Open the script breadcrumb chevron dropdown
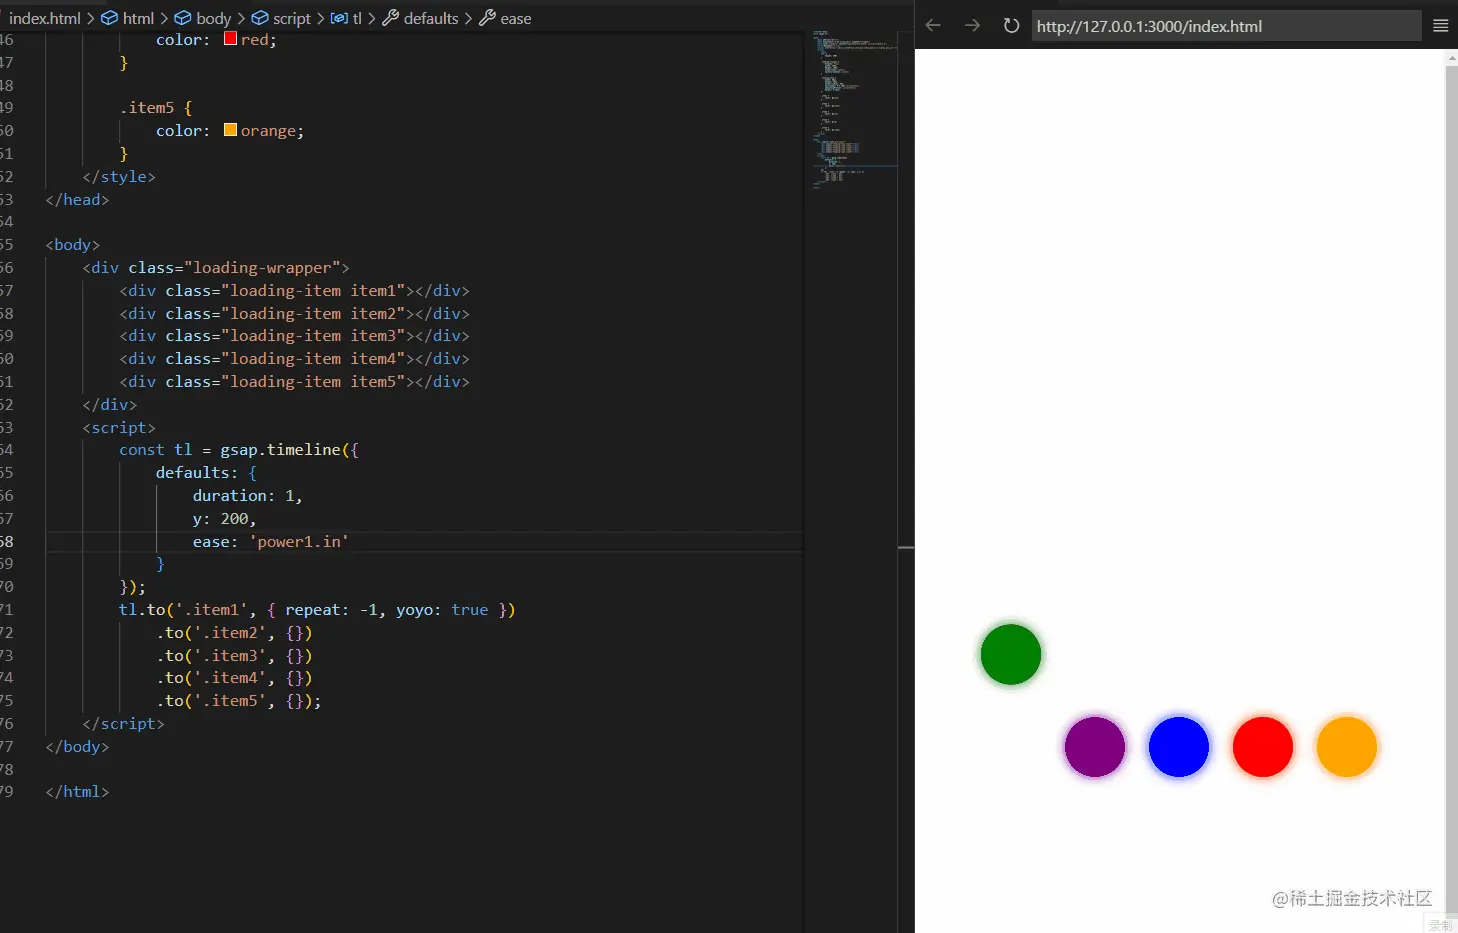Screen dimensions: 1458x933 point(321,18)
